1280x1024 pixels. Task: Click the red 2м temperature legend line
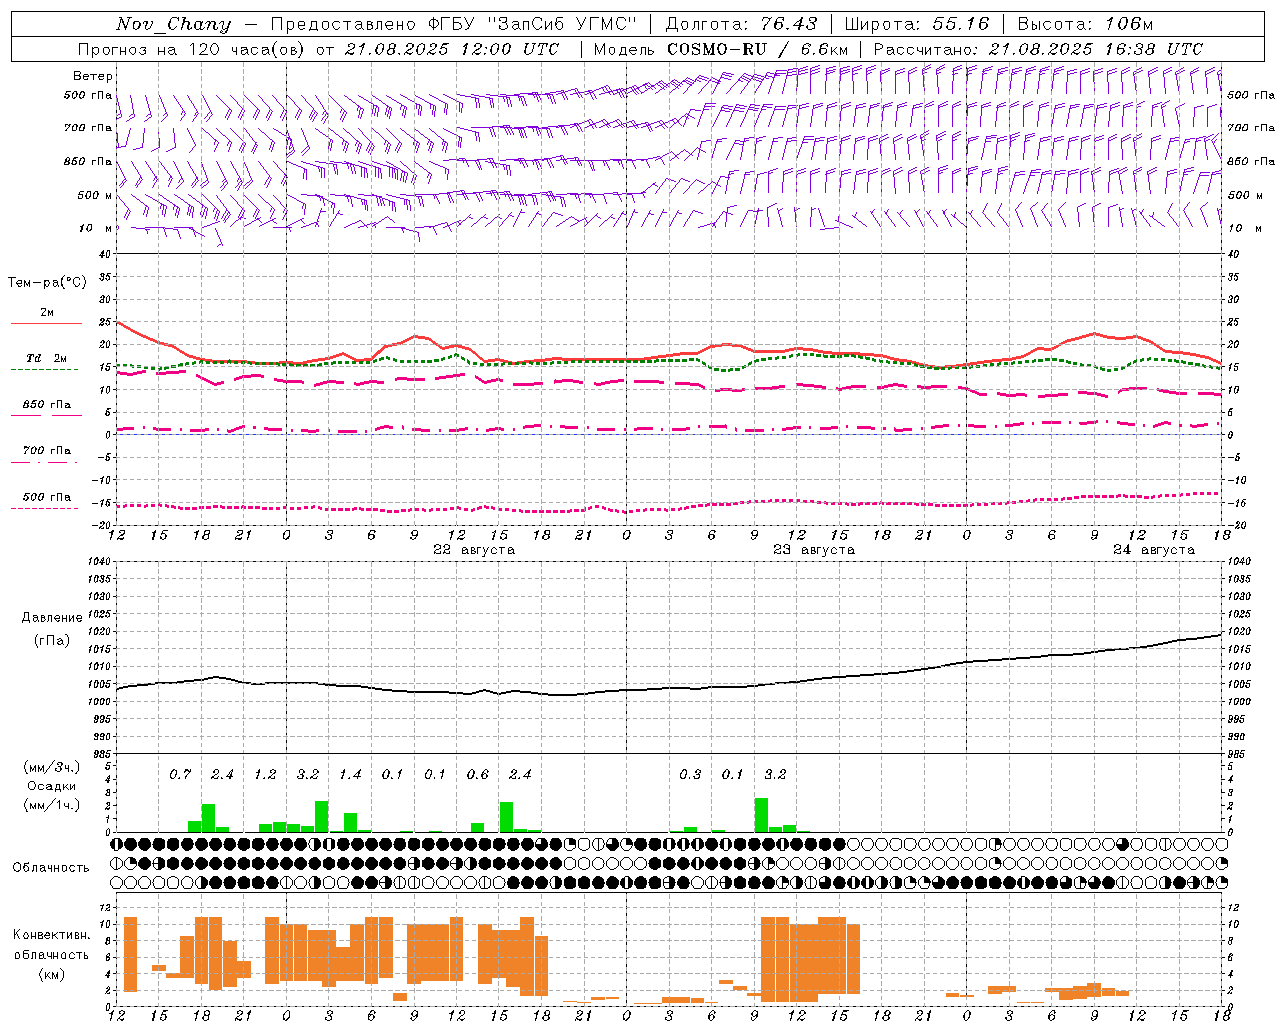[46, 324]
